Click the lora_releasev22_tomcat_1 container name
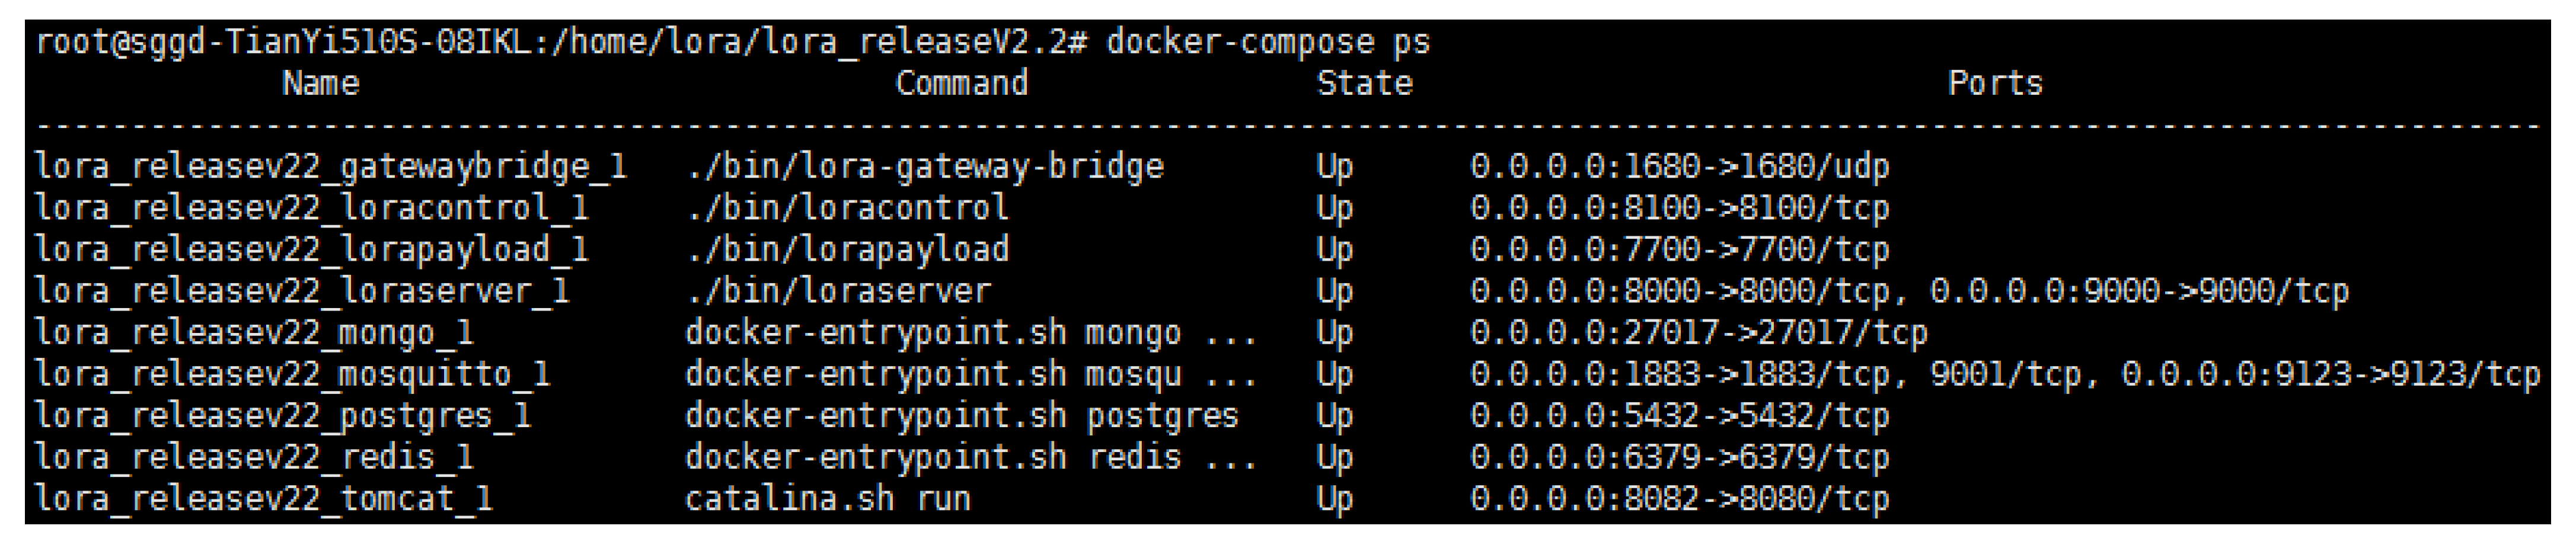This screenshot has height=548, width=2576. 264,498
